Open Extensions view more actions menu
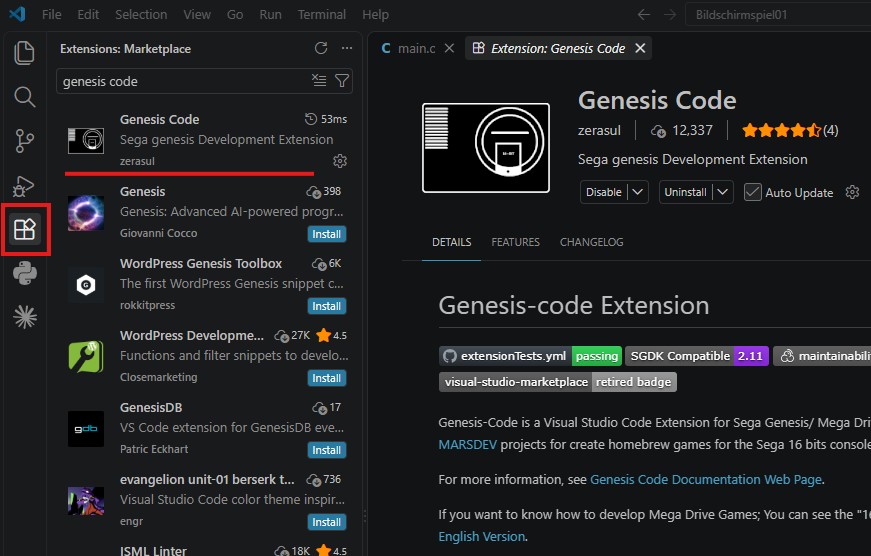 pyautogui.click(x=347, y=48)
